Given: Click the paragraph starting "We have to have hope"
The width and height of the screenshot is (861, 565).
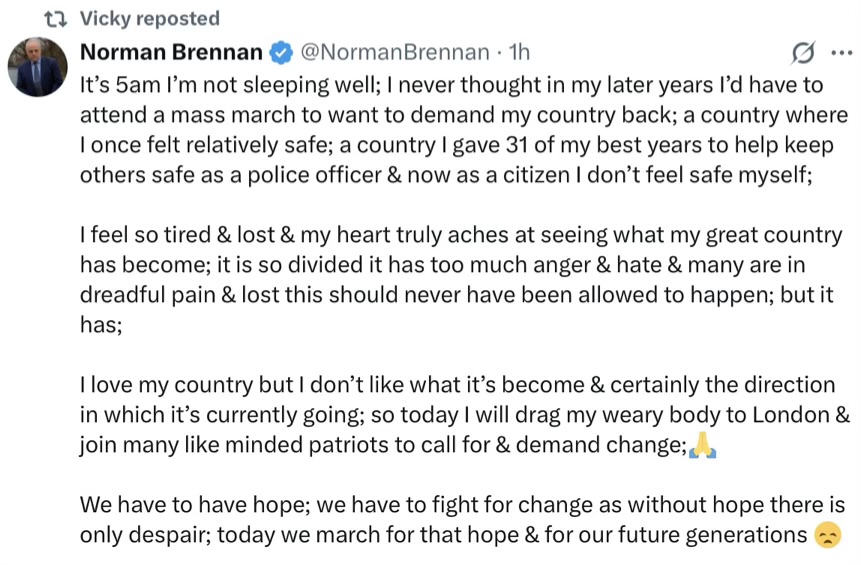Looking at the screenshot, I should [x=462, y=519].
